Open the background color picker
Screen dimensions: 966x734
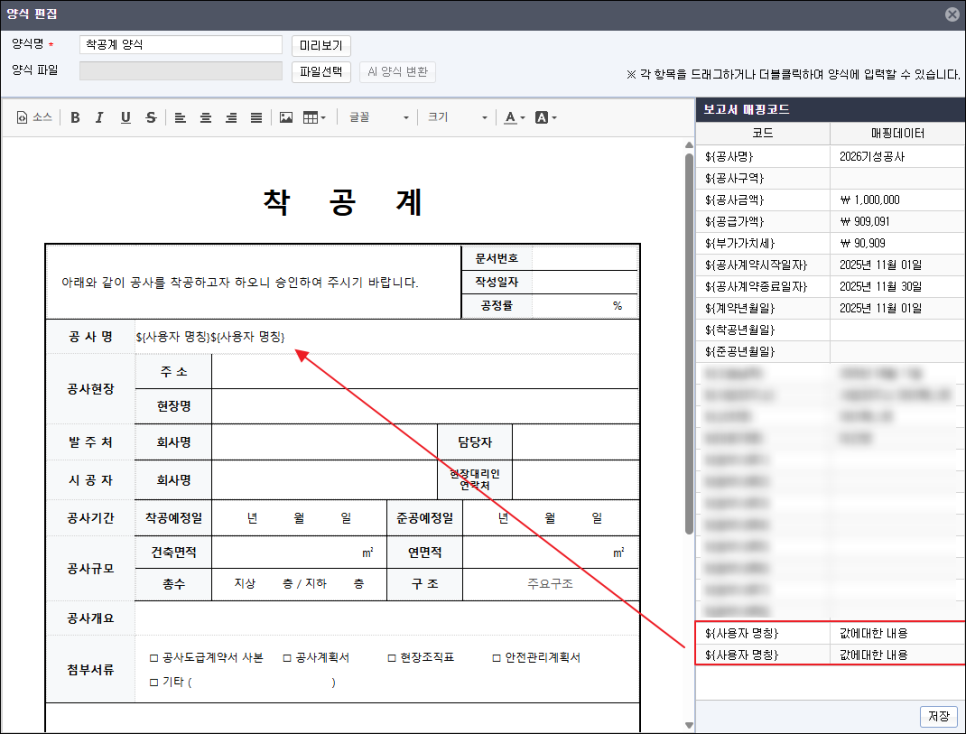coord(545,118)
